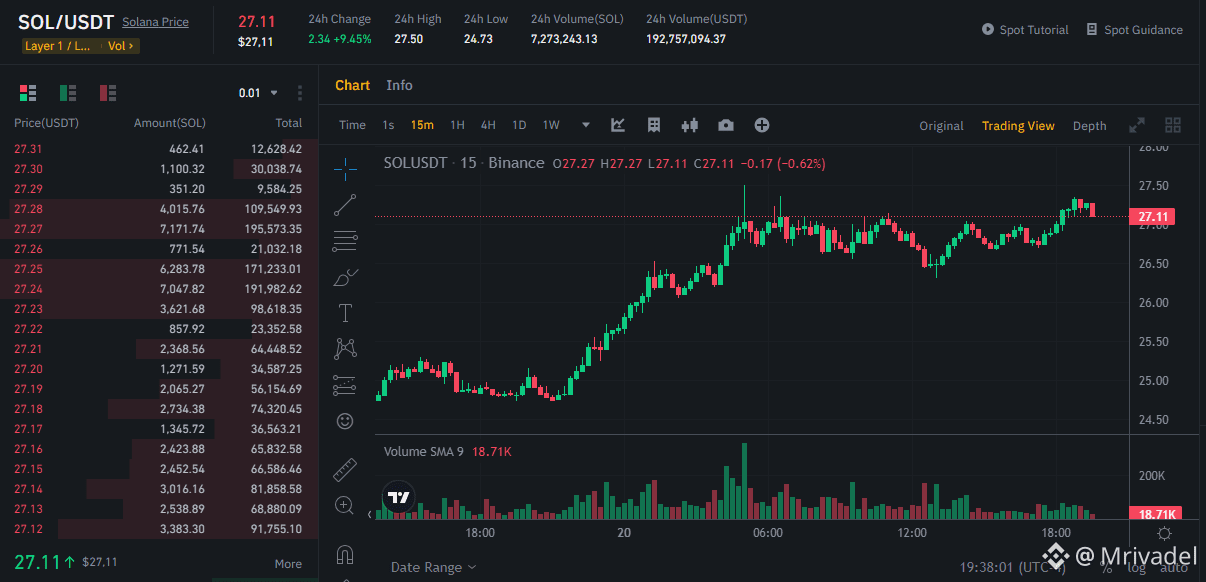Select the 27.28 ask price row
Screen dimensions: 1206x582
tap(159, 209)
